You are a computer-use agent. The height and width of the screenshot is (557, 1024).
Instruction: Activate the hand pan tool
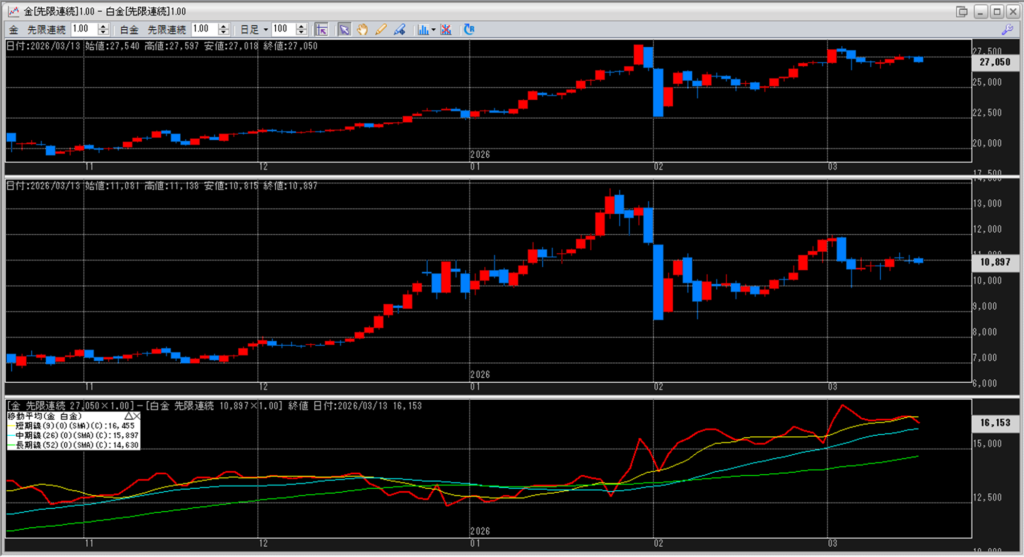pyautogui.click(x=362, y=30)
